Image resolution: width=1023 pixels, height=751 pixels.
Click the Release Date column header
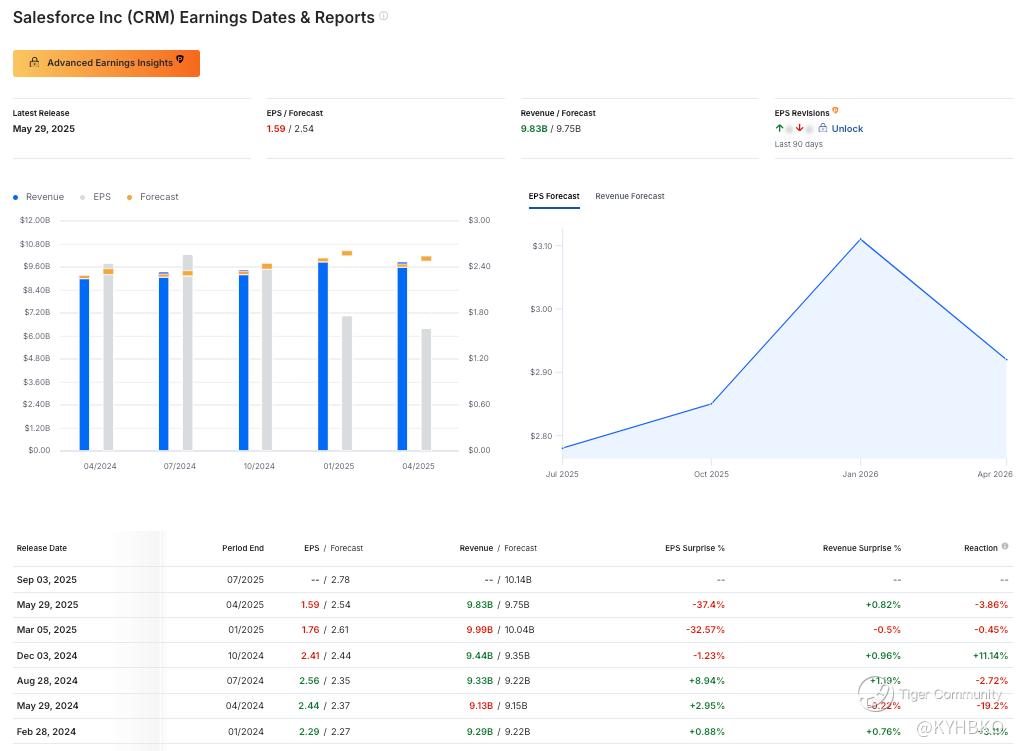point(42,548)
